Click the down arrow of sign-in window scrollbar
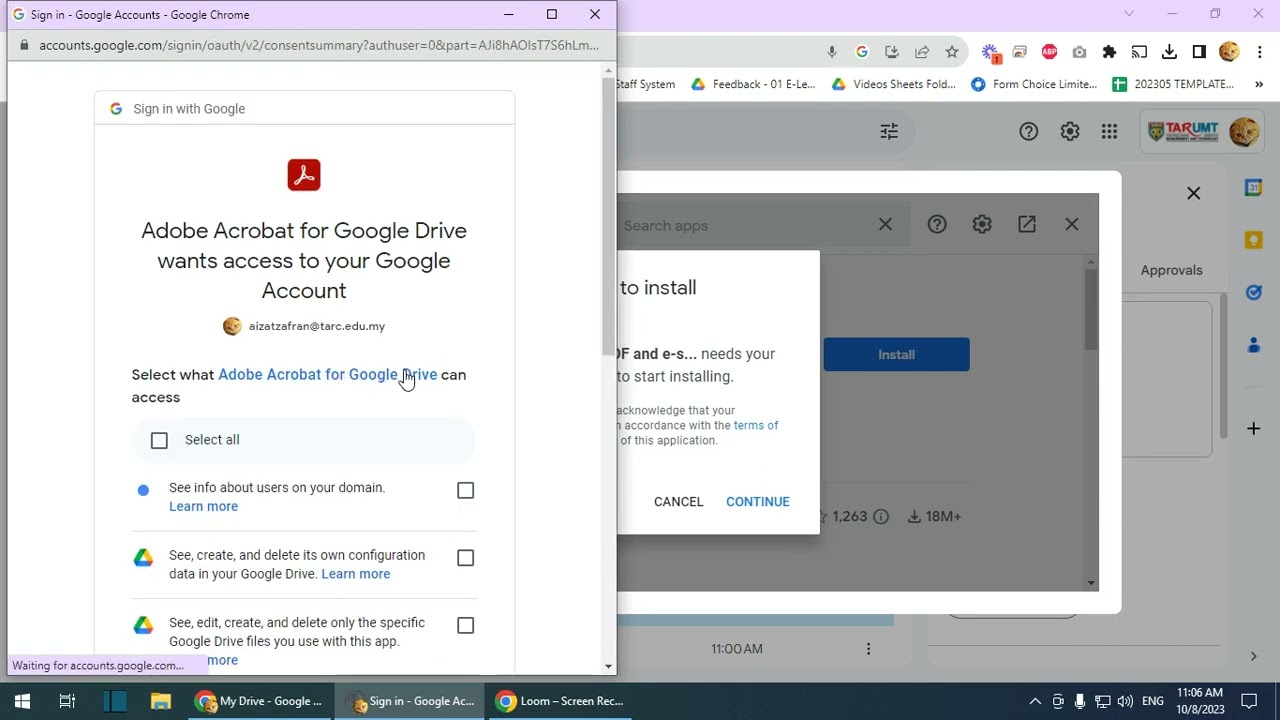The height and width of the screenshot is (720, 1280). pyautogui.click(x=609, y=666)
